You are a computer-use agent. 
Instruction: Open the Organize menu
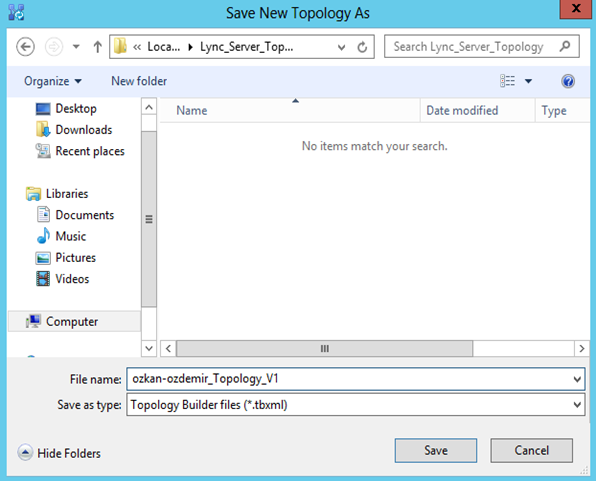click(x=53, y=81)
